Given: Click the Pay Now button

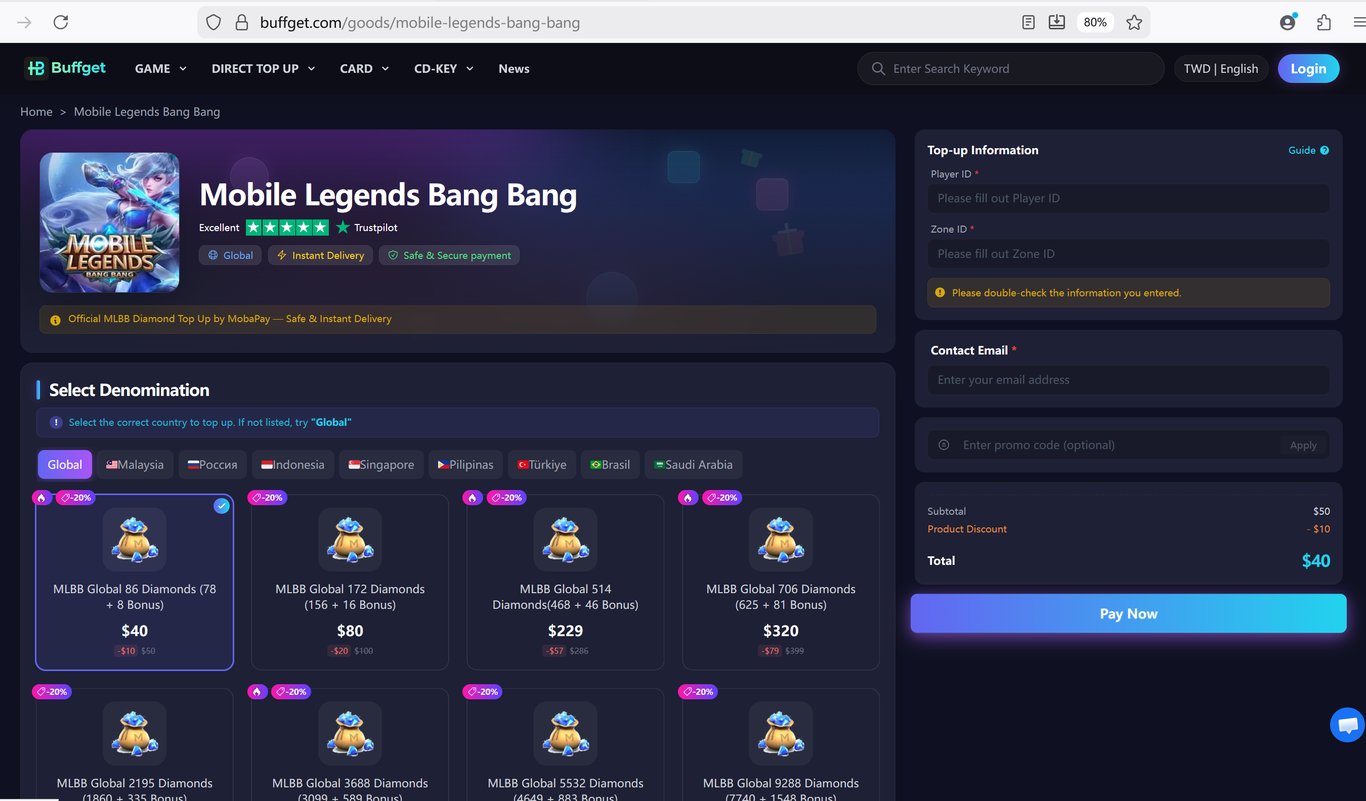Looking at the screenshot, I should tap(1128, 614).
